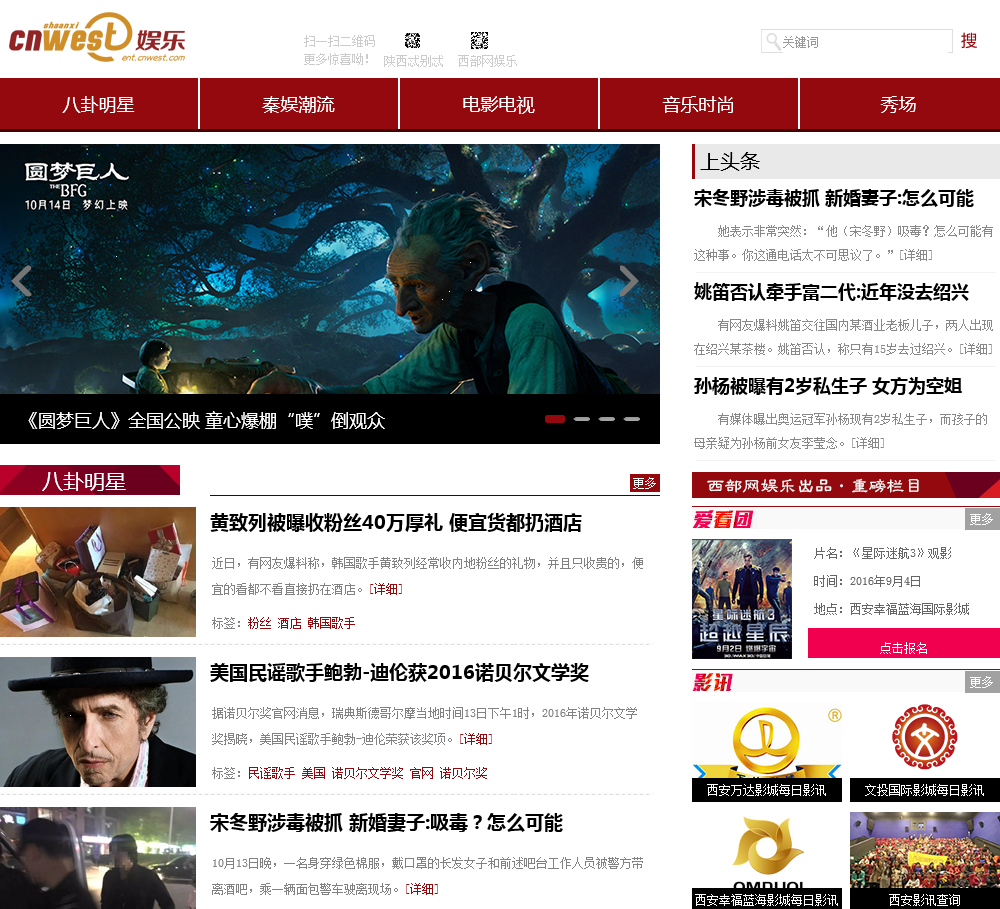
Task: Show next carousel slide arrow
Action: pyautogui.click(x=628, y=281)
